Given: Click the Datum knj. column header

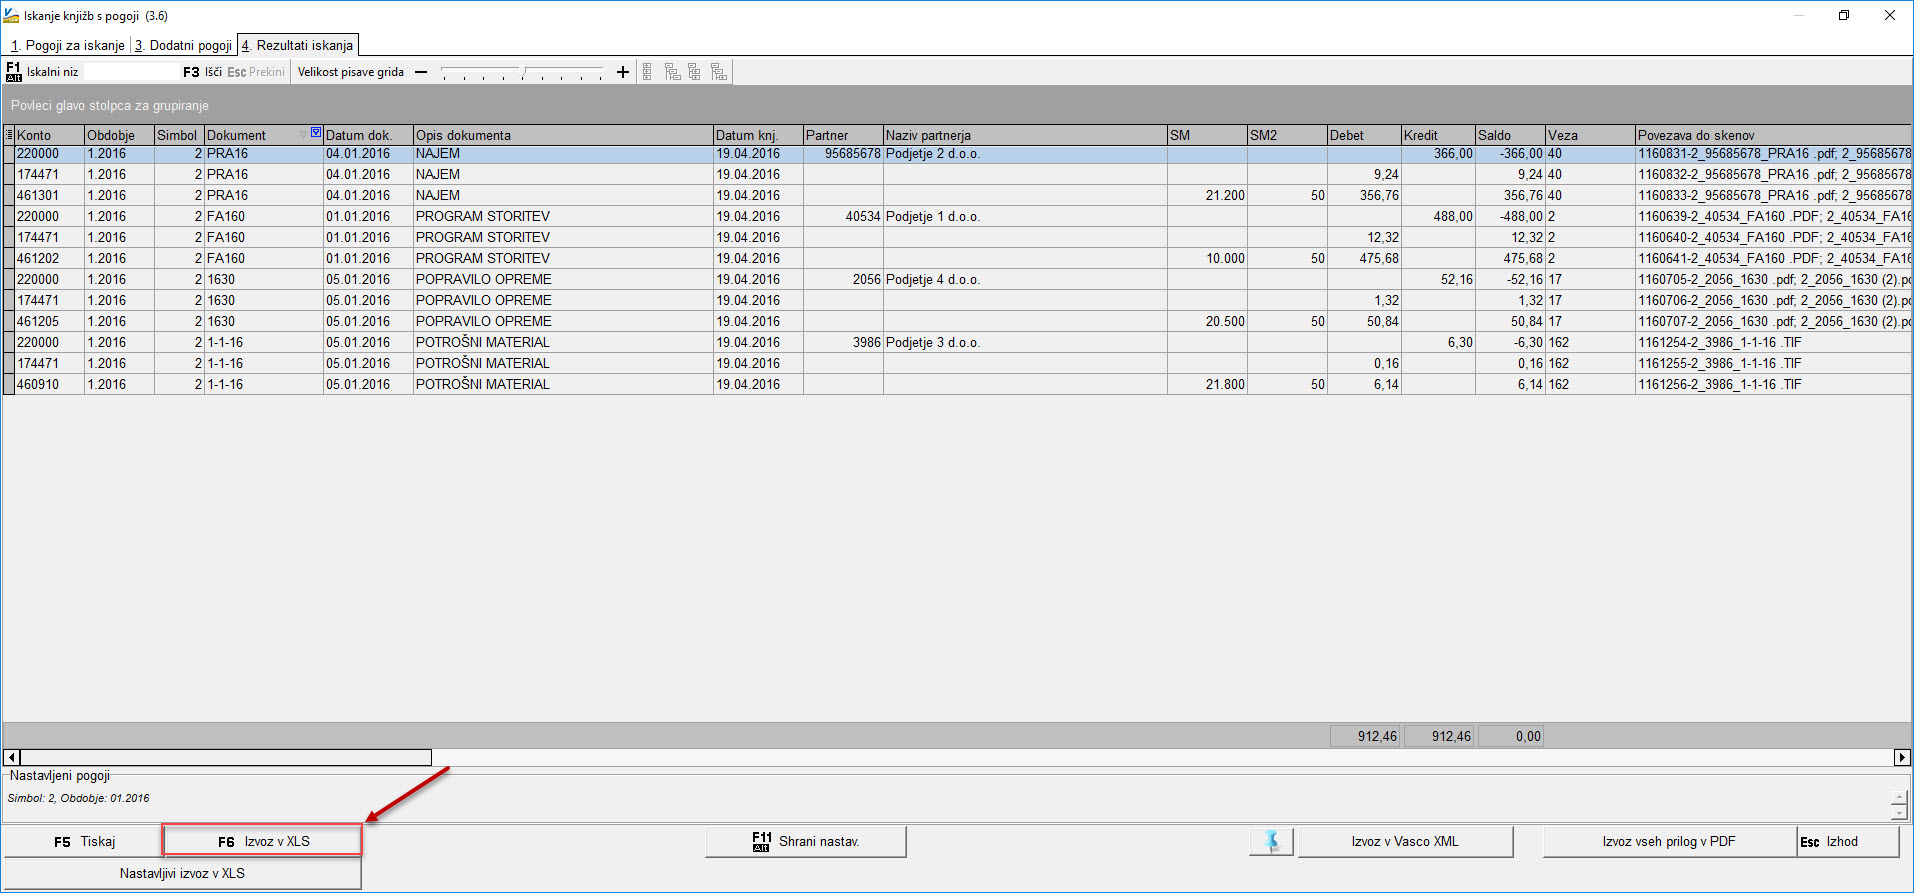Looking at the screenshot, I should [758, 135].
